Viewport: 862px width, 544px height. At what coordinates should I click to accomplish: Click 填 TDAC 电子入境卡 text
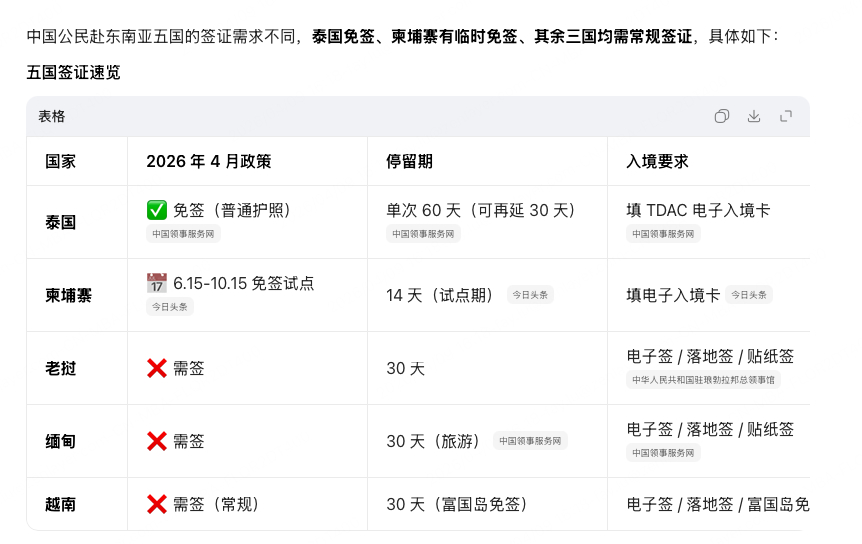[x=698, y=210]
